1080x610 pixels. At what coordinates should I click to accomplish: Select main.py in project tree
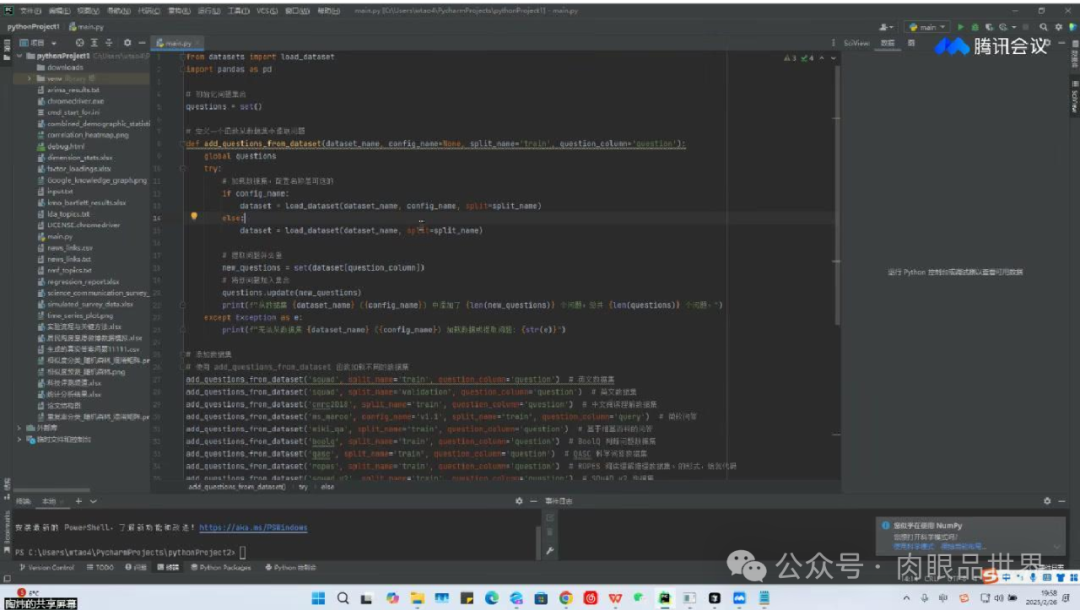[x=59, y=236]
